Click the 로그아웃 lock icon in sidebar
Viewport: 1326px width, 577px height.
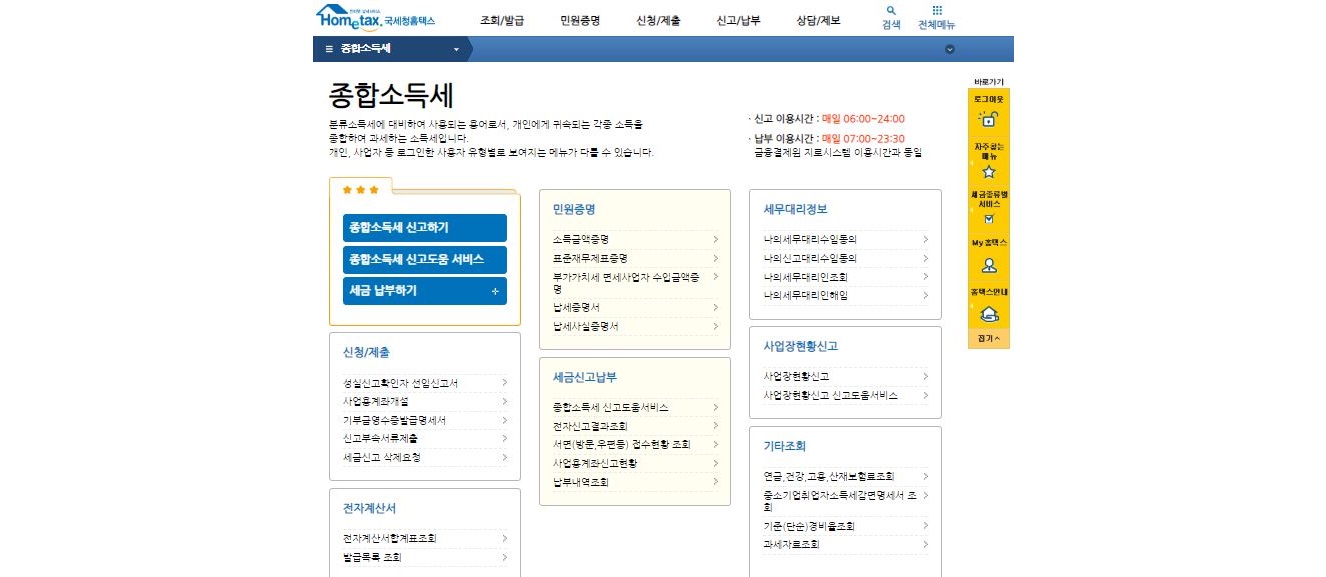989,120
